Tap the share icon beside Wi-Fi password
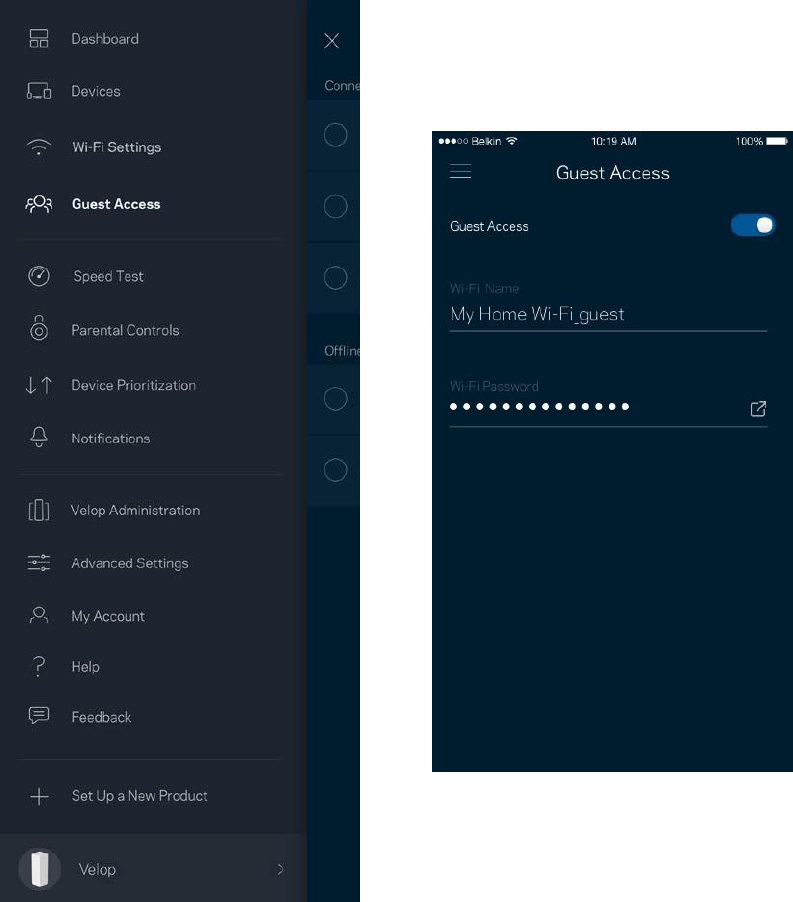Image resolution: width=793 pixels, height=902 pixels. coord(758,408)
